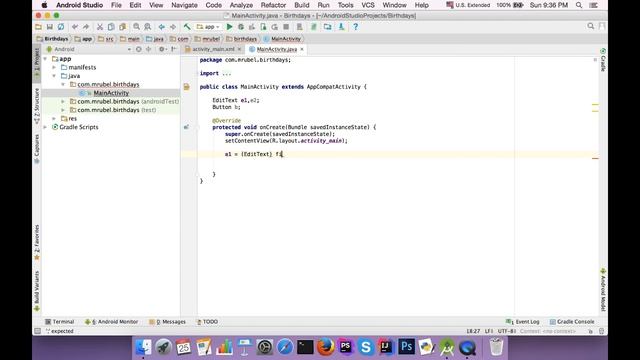Click UTF-8 encoding in status bar

click(x=507, y=331)
